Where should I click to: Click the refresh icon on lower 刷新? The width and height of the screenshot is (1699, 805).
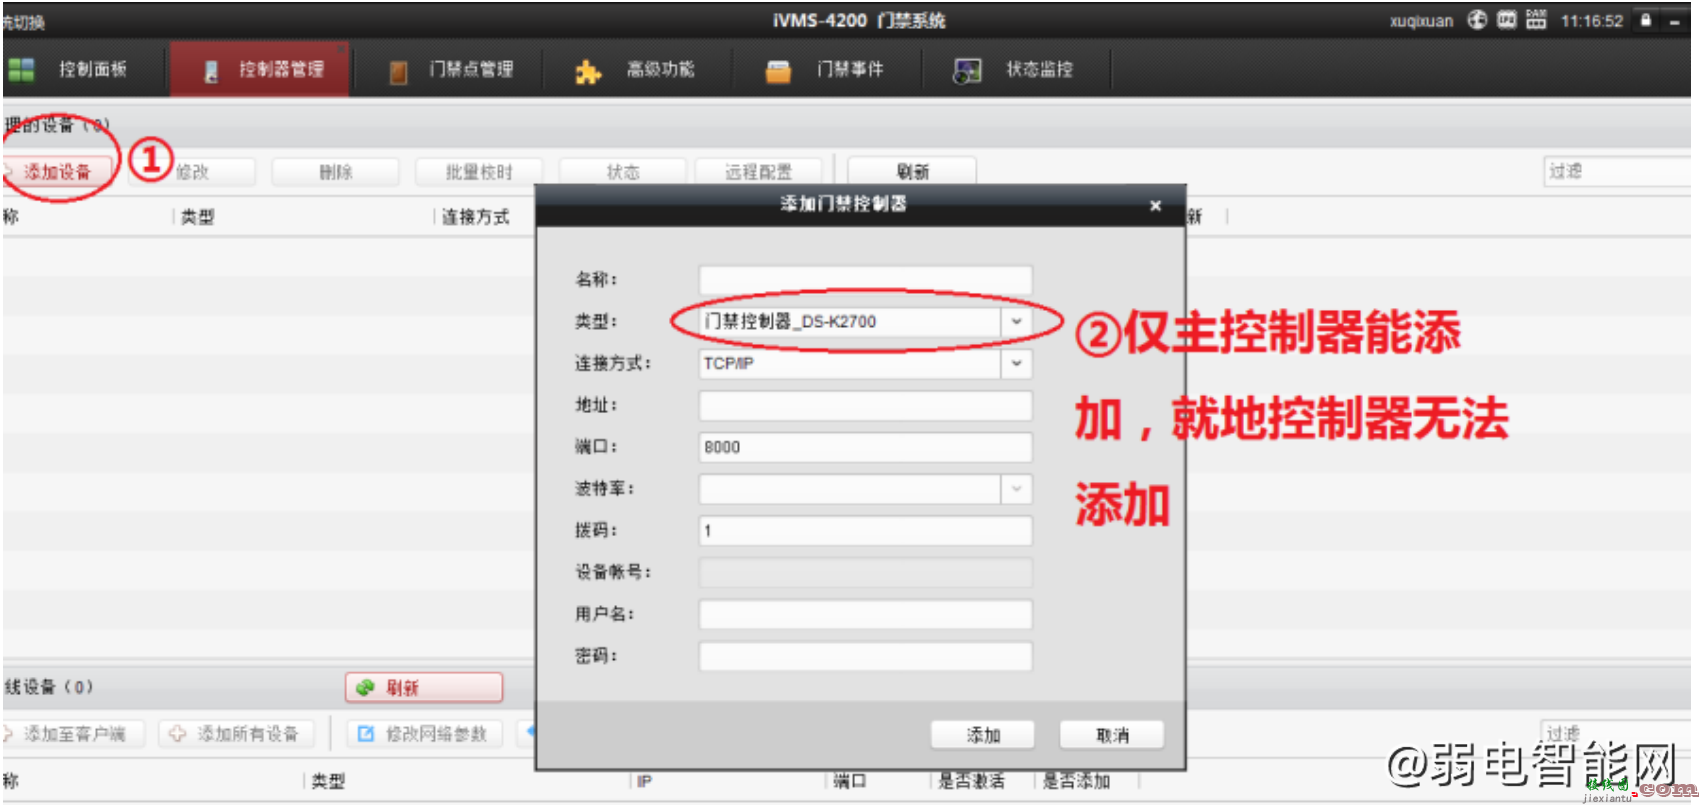pyautogui.click(x=365, y=688)
